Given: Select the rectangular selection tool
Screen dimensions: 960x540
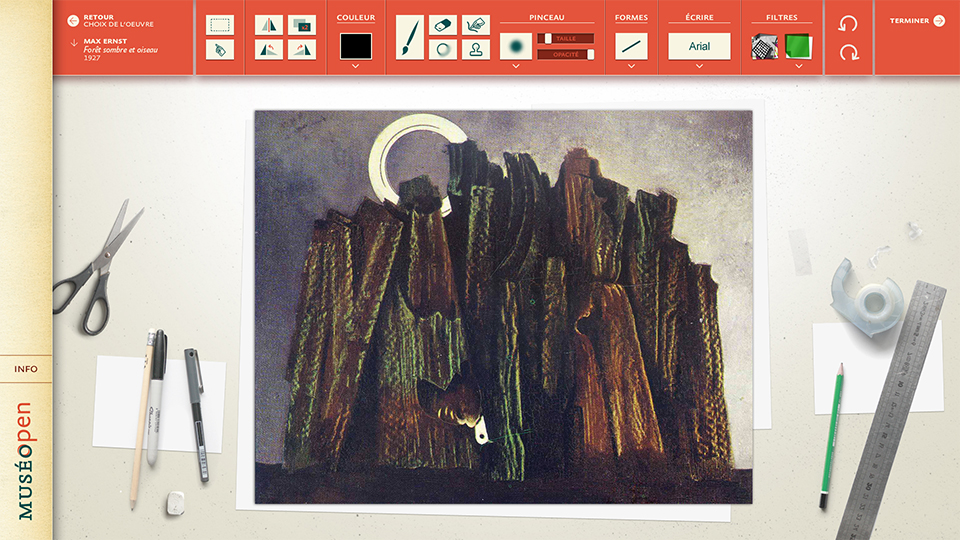Looking at the screenshot, I should [x=220, y=25].
